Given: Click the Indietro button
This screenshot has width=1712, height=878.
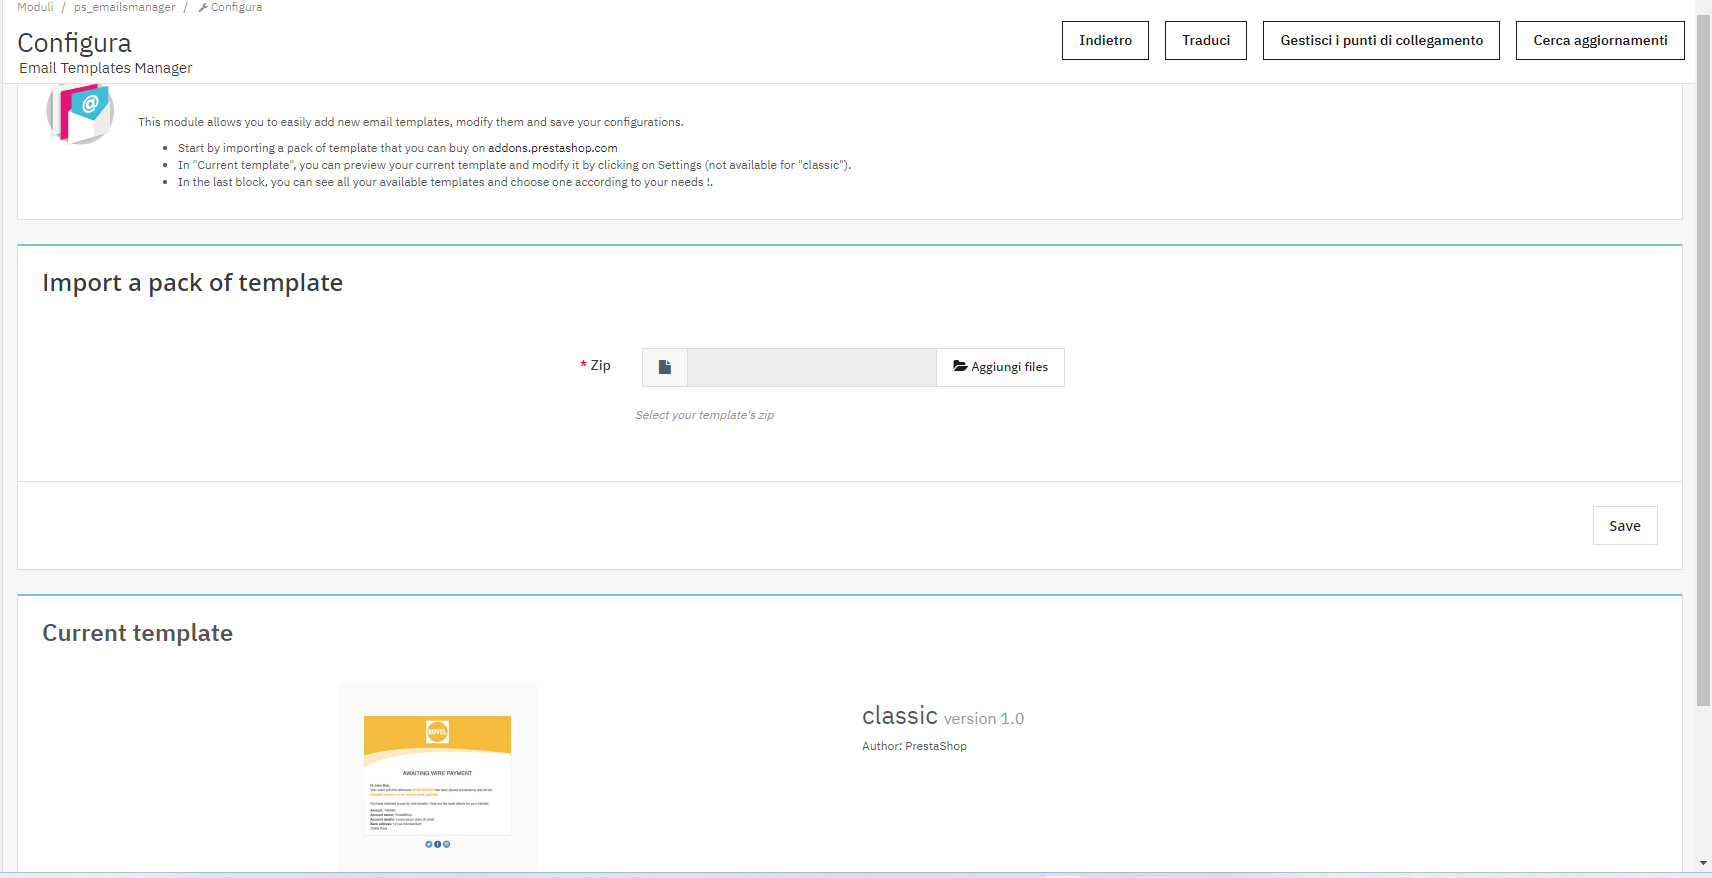Looking at the screenshot, I should [1105, 40].
